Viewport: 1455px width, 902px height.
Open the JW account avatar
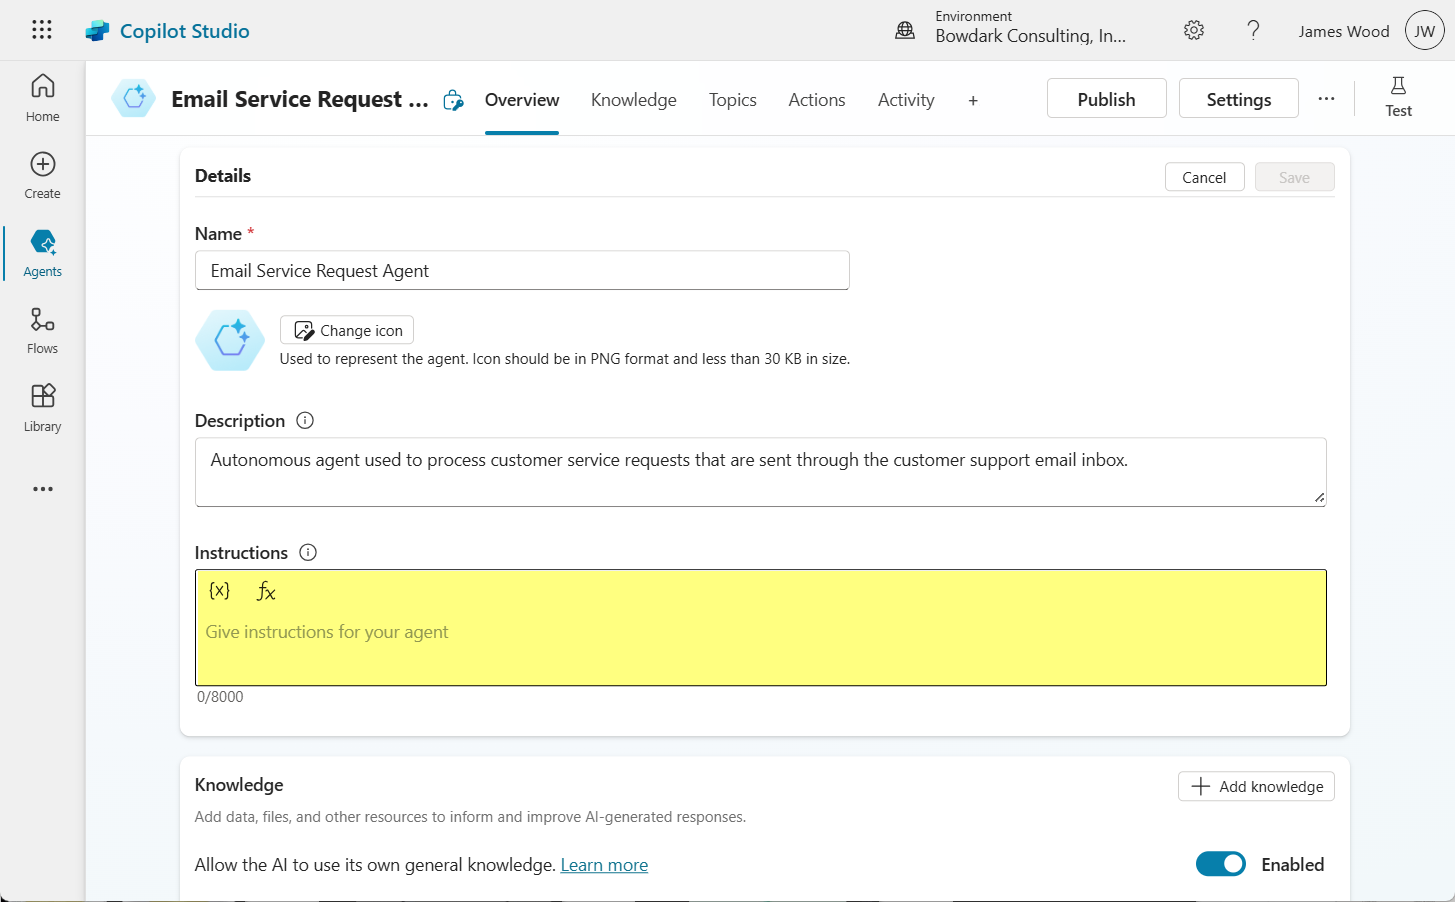click(1425, 31)
